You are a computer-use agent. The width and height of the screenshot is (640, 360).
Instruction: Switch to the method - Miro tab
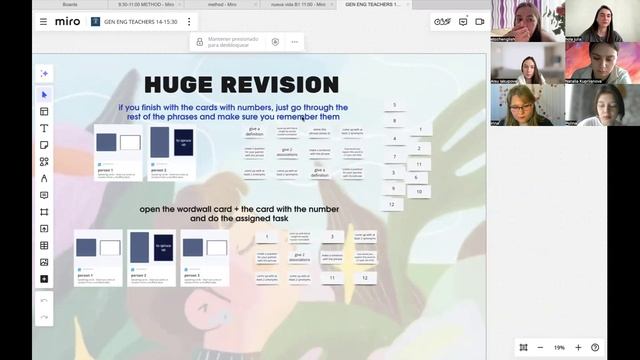coord(222,4)
